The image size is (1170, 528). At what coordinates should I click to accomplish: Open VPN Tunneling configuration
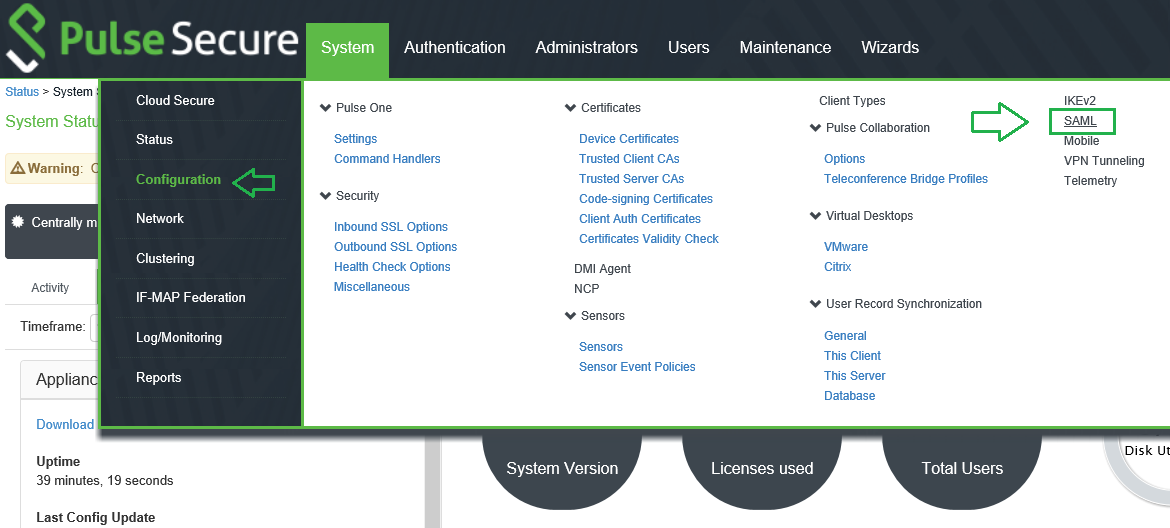click(x=1103, y=161)
